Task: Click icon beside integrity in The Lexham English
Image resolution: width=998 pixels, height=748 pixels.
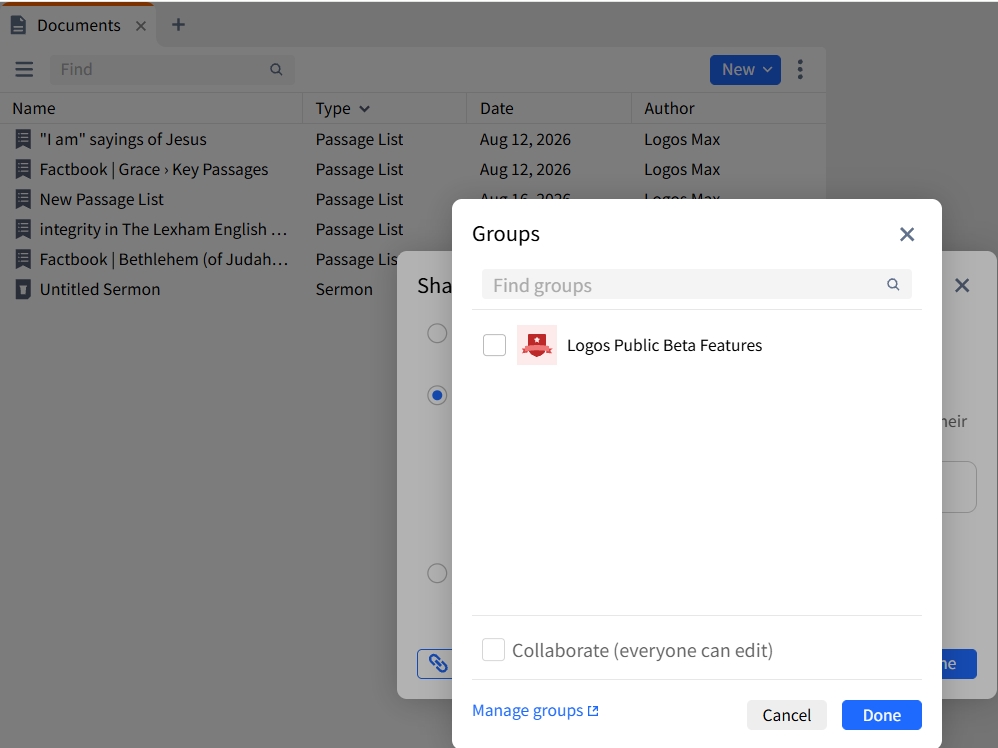Action: coord(23,229)
